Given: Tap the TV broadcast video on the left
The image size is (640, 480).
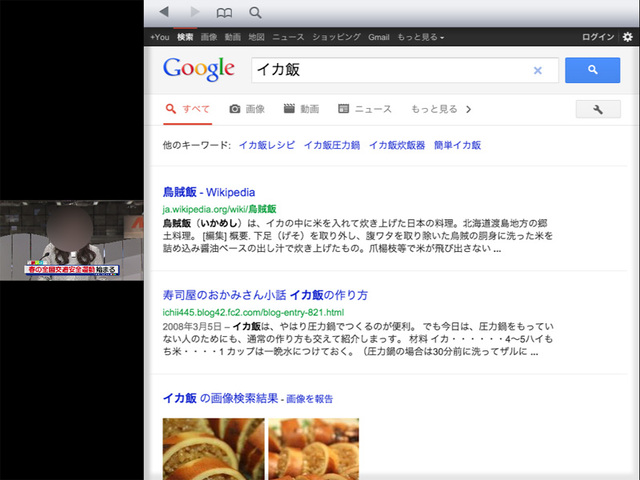Looking at the screenshot, I should (71, 240).
